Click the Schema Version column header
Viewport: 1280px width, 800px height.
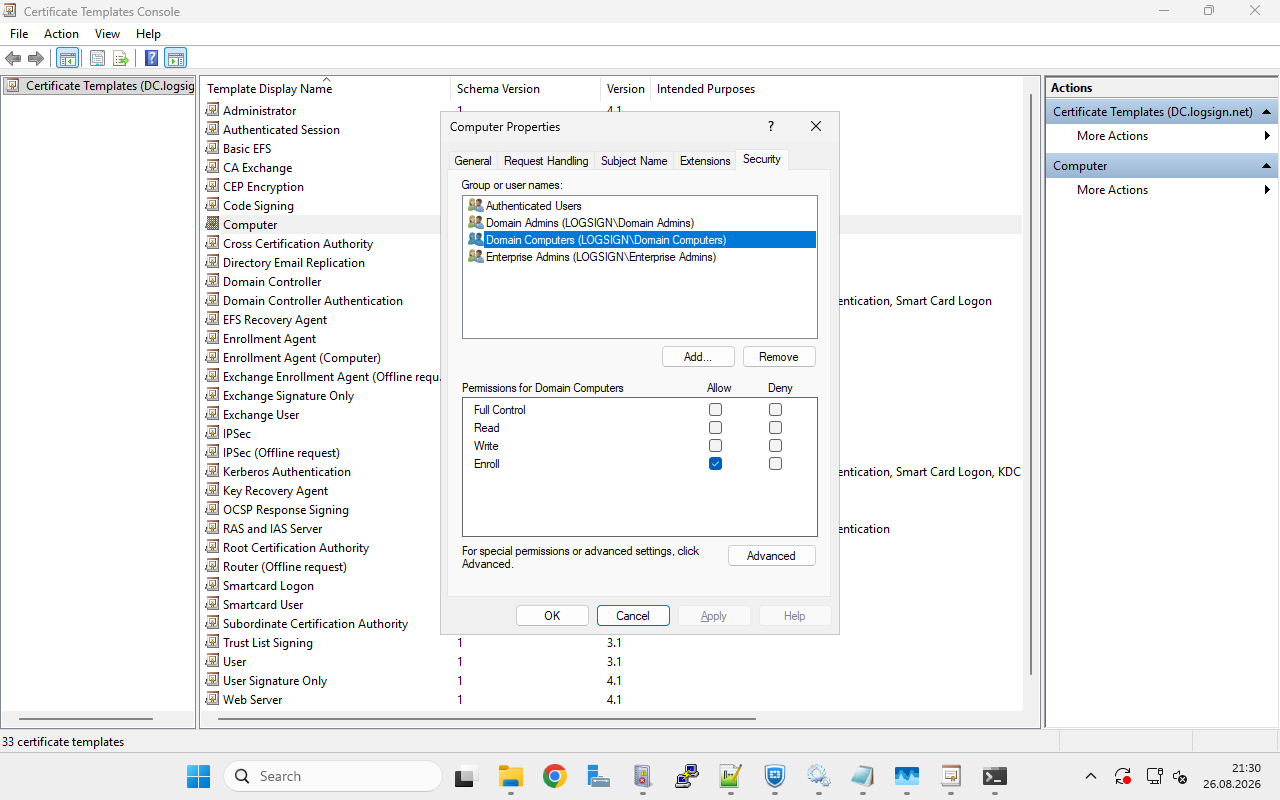[x=498, y=88]
